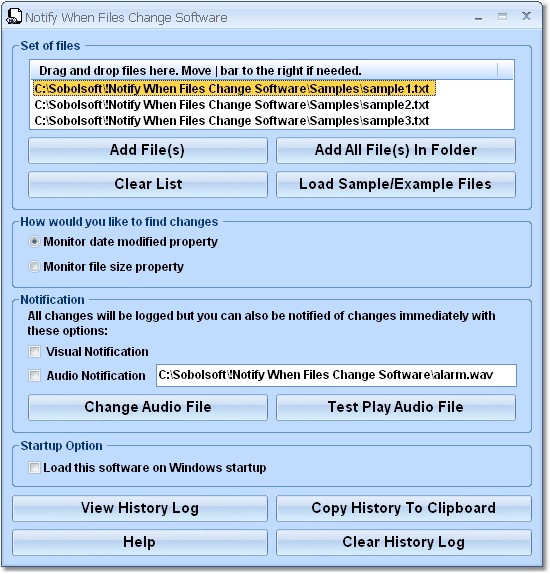Viewport: 550px width, 574px height.
Task: Click the application icon in title bar
Action: (x=14, y=16)
